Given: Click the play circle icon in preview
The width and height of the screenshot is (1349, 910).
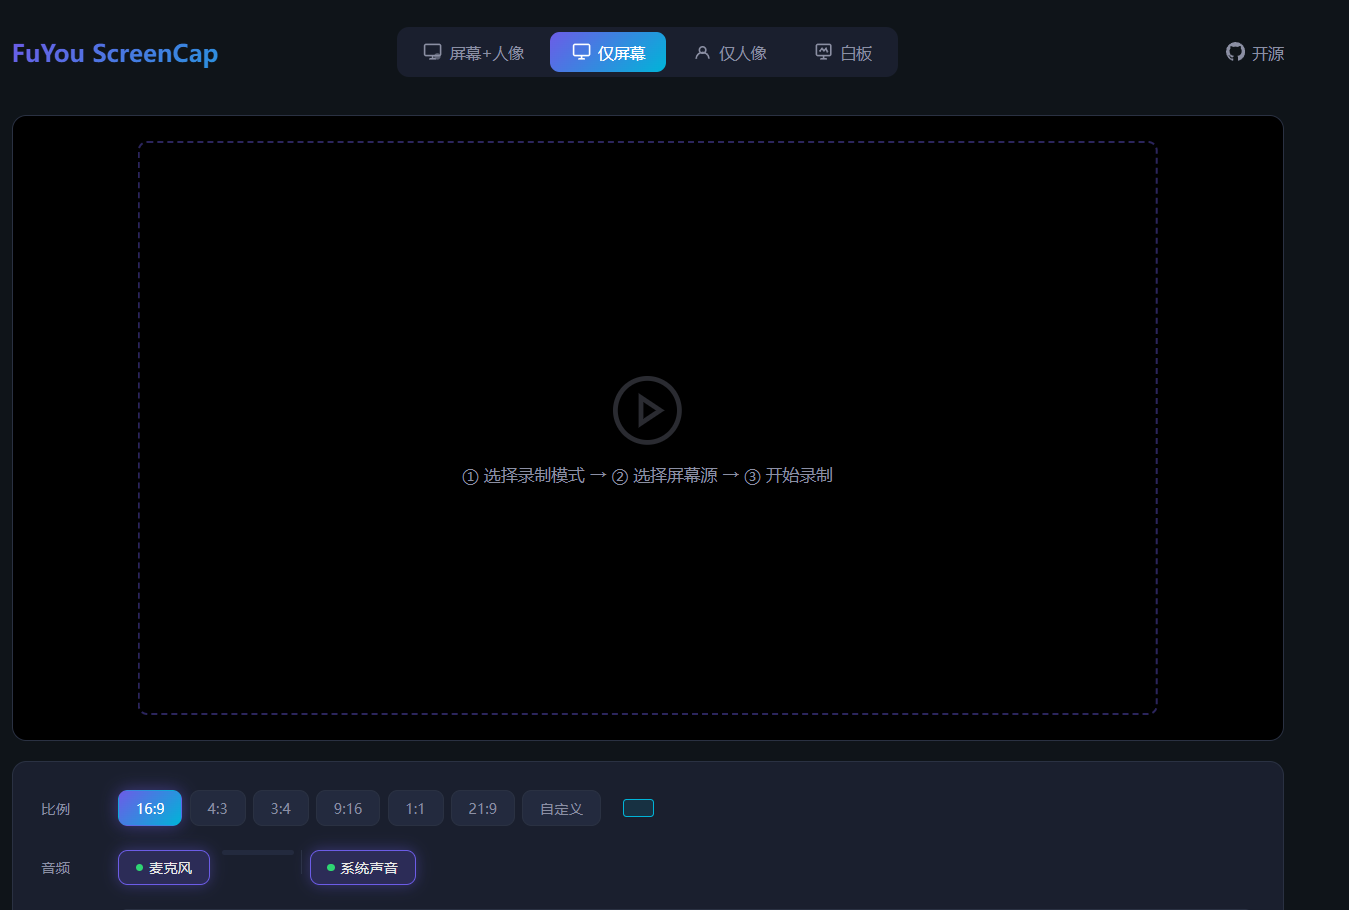Looking at the screenshot, I should (647, 410).
